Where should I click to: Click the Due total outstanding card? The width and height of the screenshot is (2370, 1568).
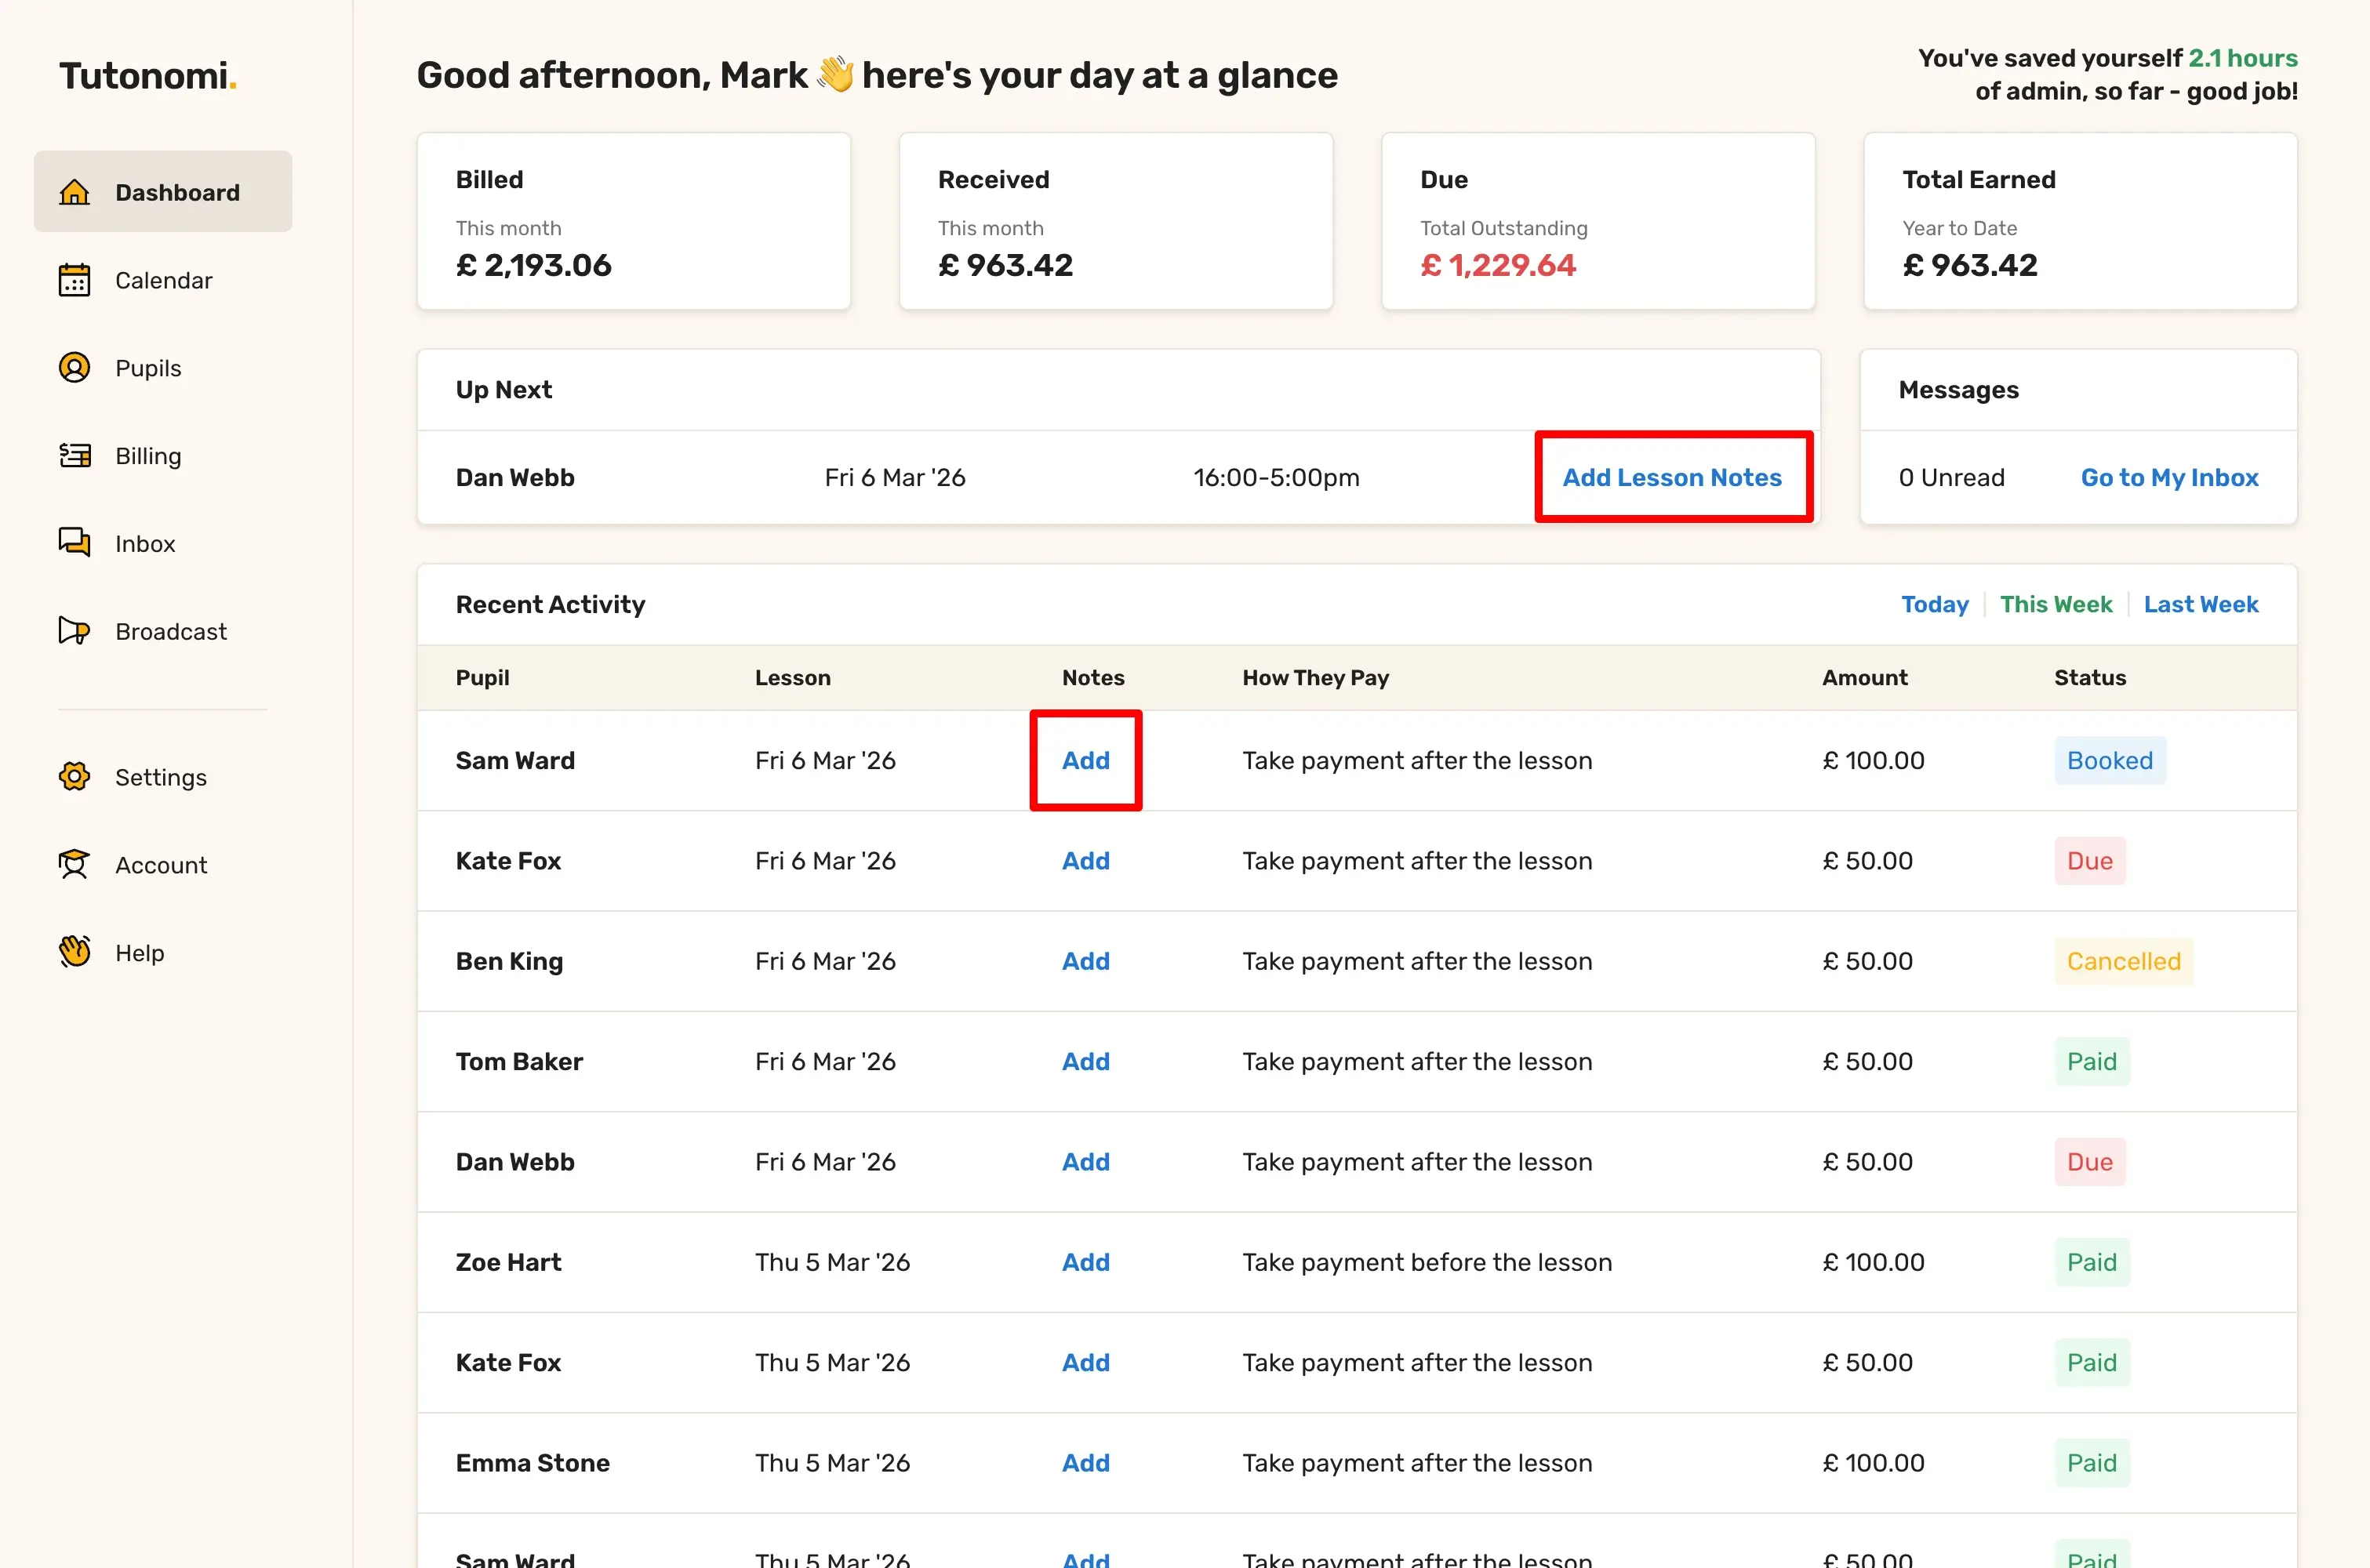click(x=1597, y=221)
